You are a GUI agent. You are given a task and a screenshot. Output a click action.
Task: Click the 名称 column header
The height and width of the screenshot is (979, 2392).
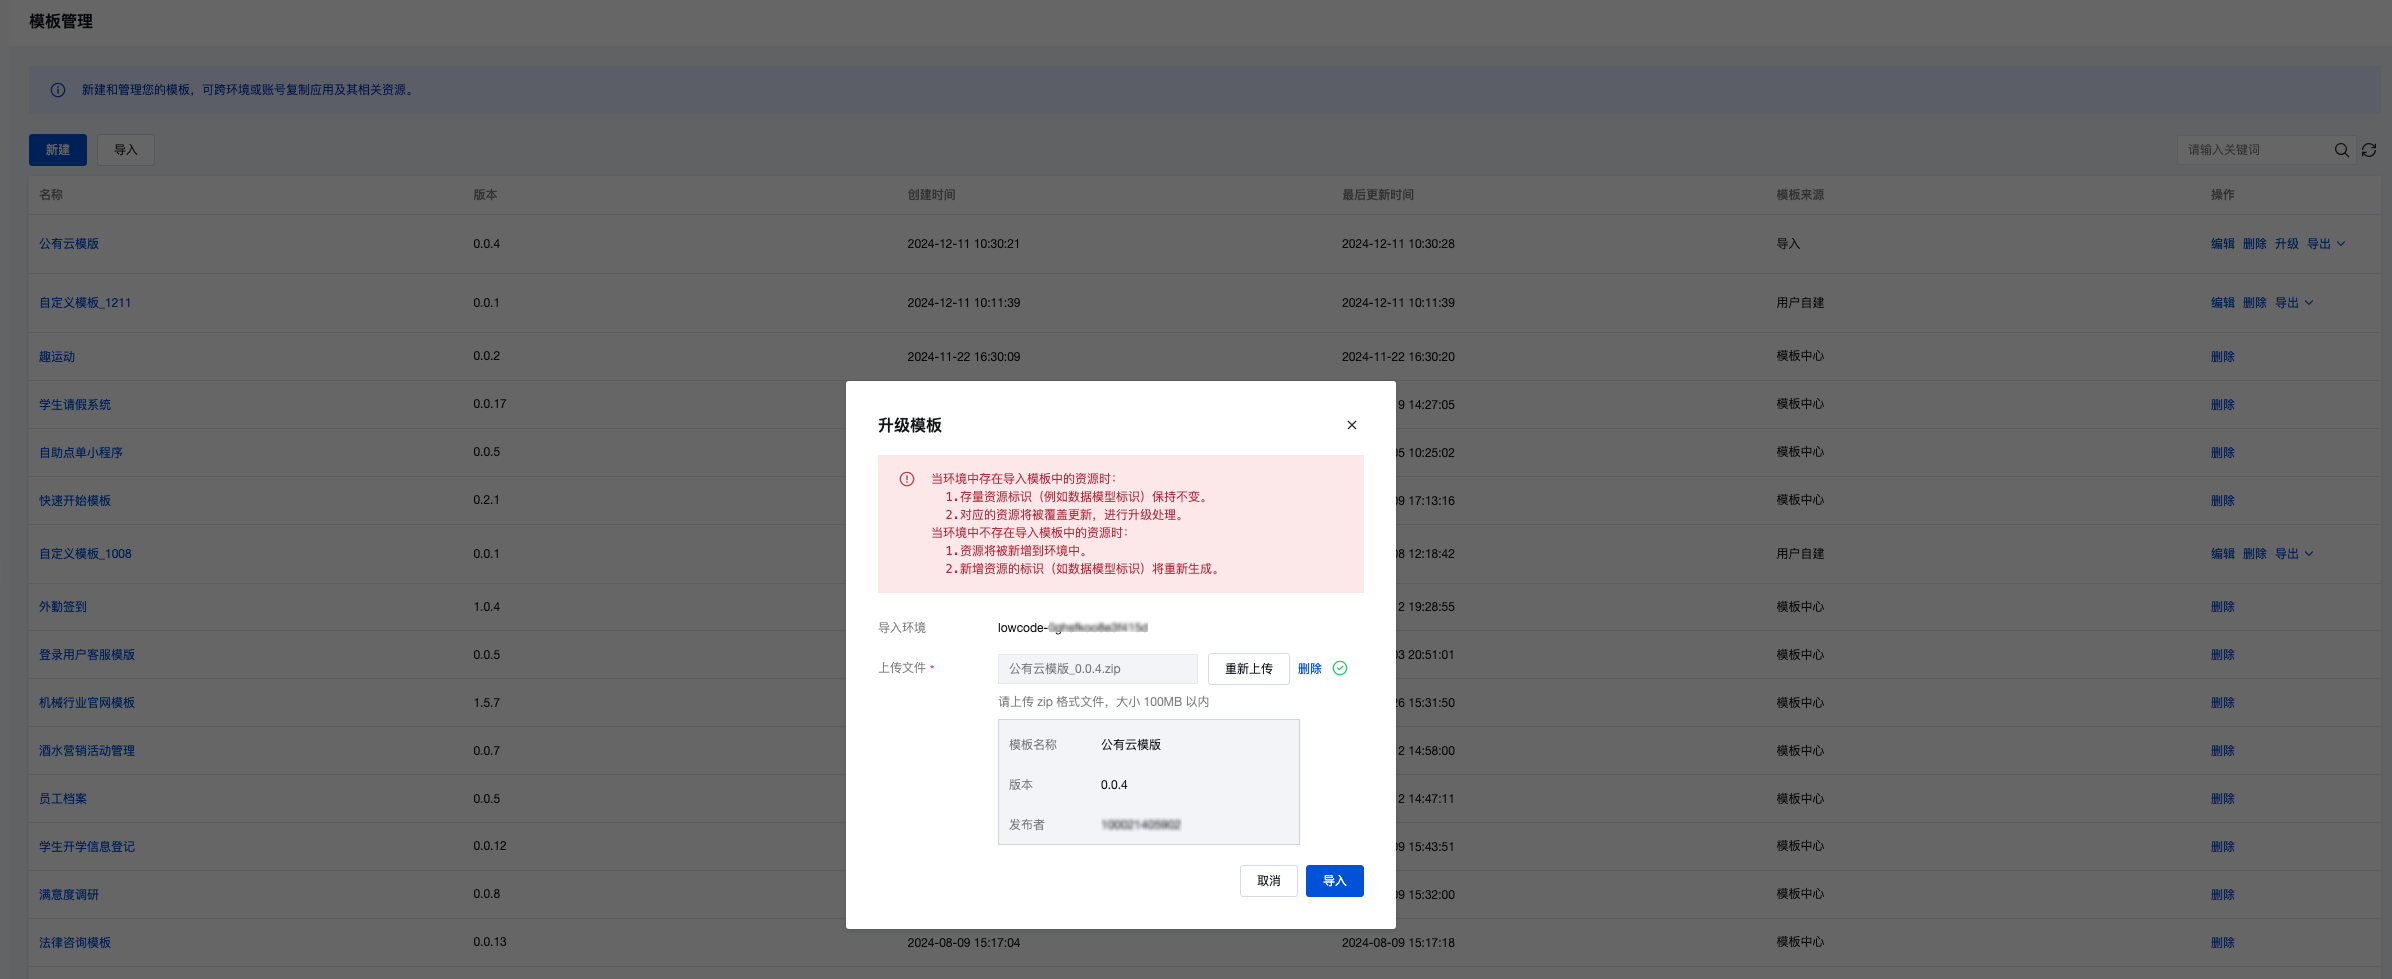(x=51, y=195)
